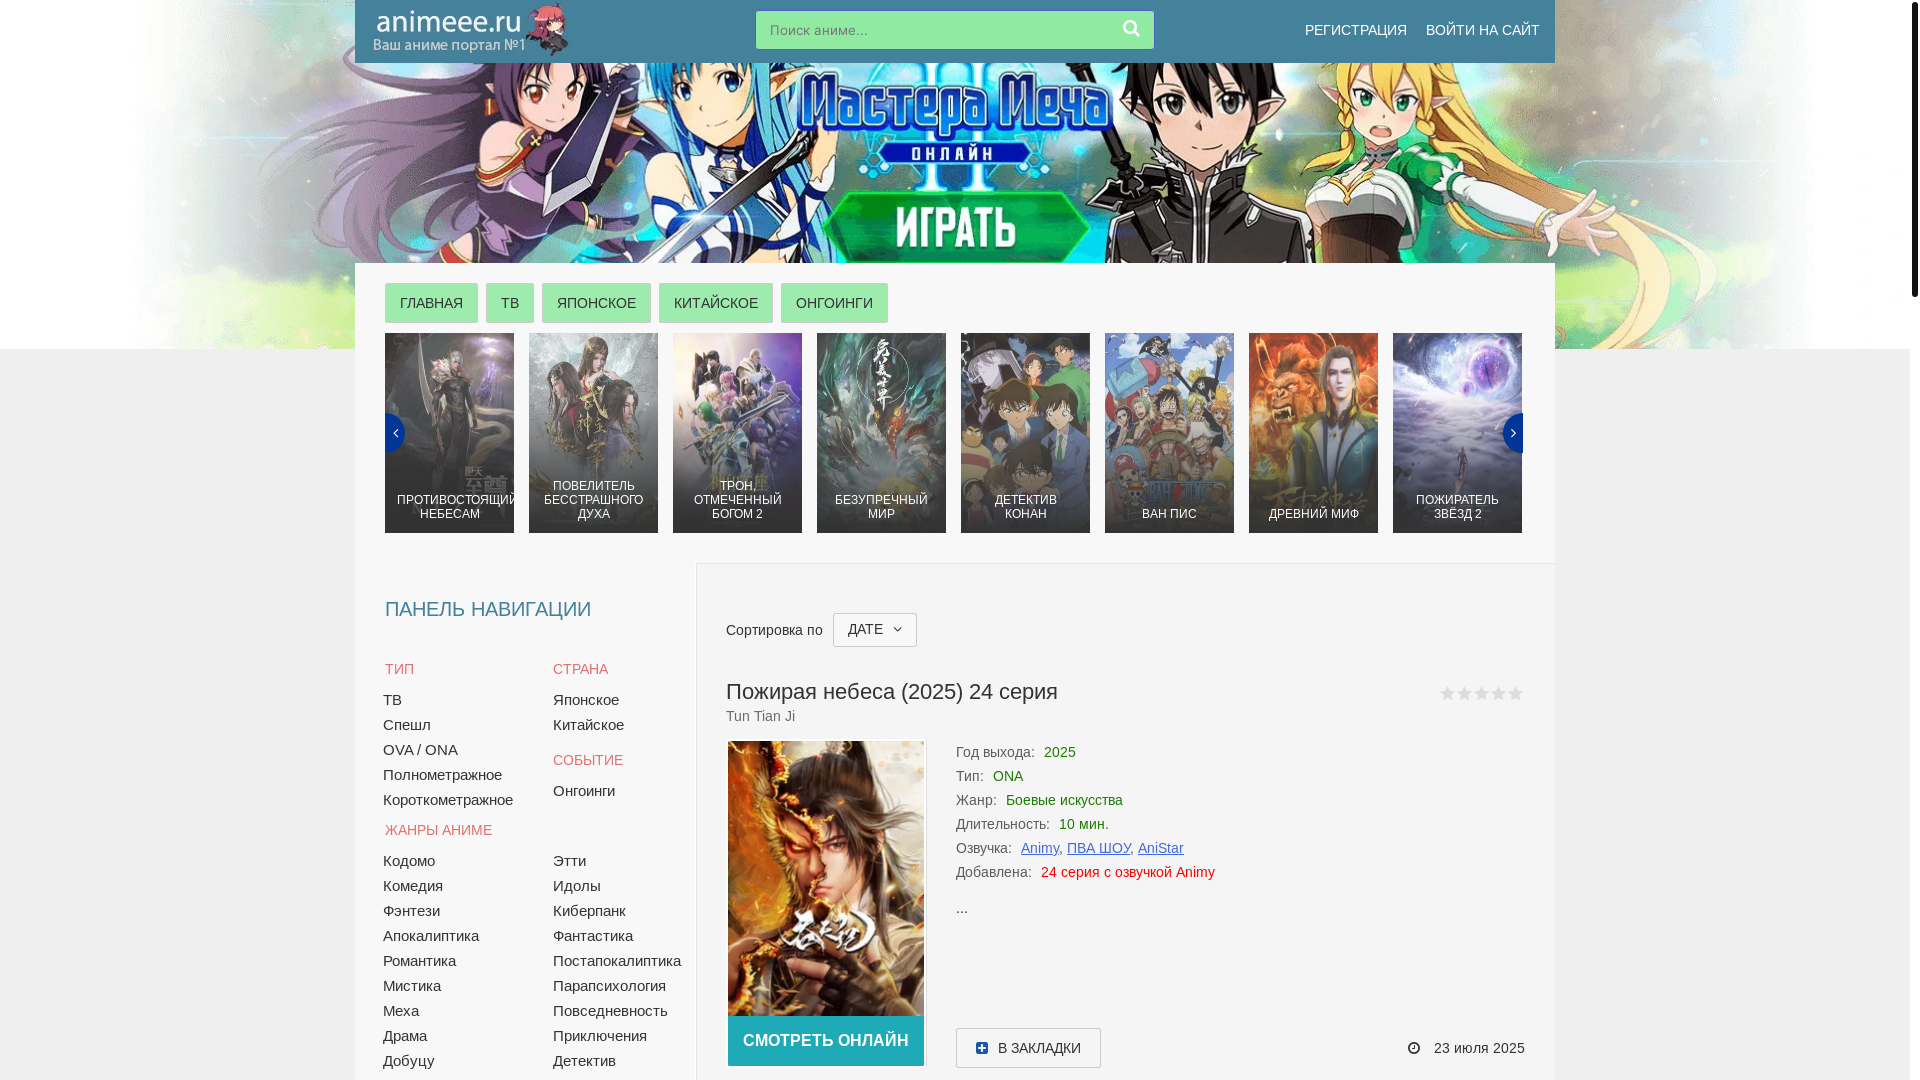The width and height of the screenshot is (1920, 1080).
Task: Open Ван Пис thumbnail
Action: coord(1169,433)
